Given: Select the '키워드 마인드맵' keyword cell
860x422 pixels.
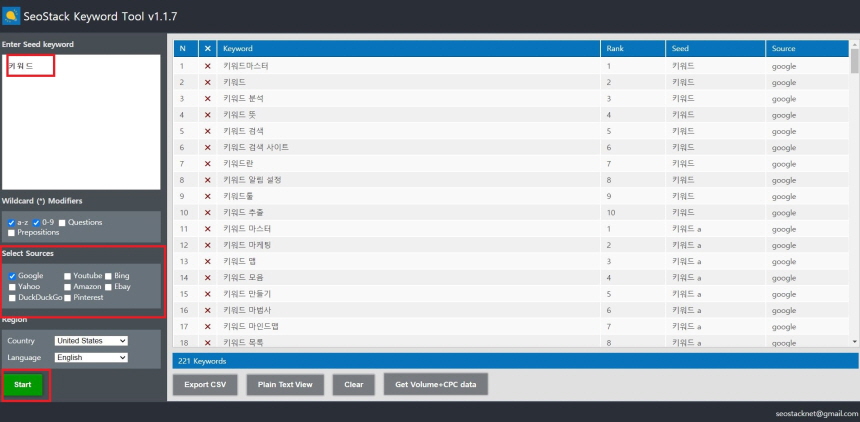Looking at the screenshot, I should [409, 327].
